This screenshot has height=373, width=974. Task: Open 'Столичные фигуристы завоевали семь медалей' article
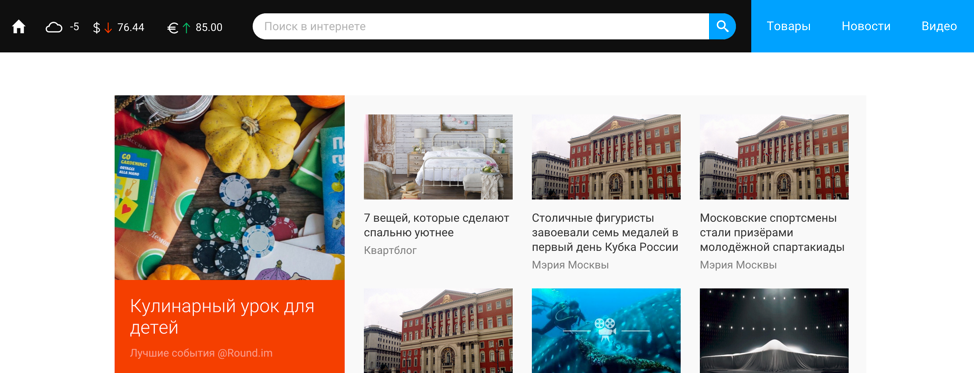[605, 233]
